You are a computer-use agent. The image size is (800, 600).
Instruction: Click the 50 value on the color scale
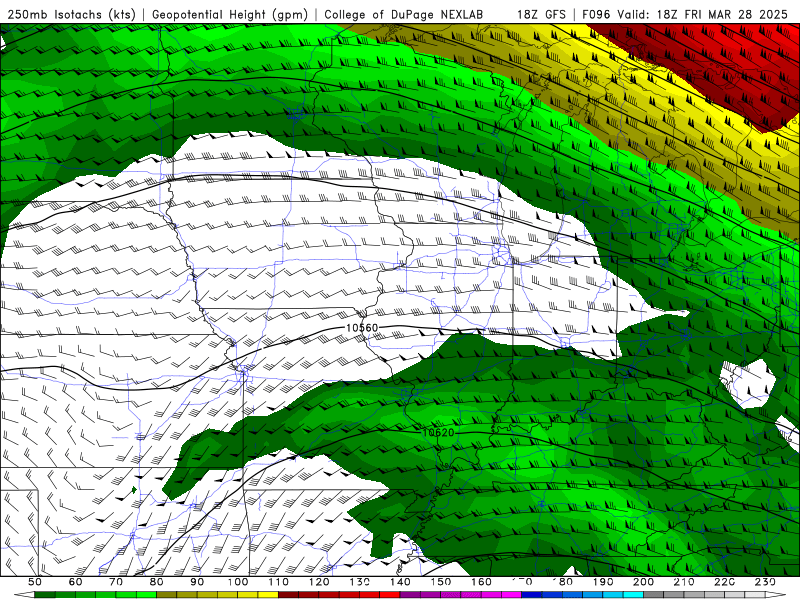point(35,582)
